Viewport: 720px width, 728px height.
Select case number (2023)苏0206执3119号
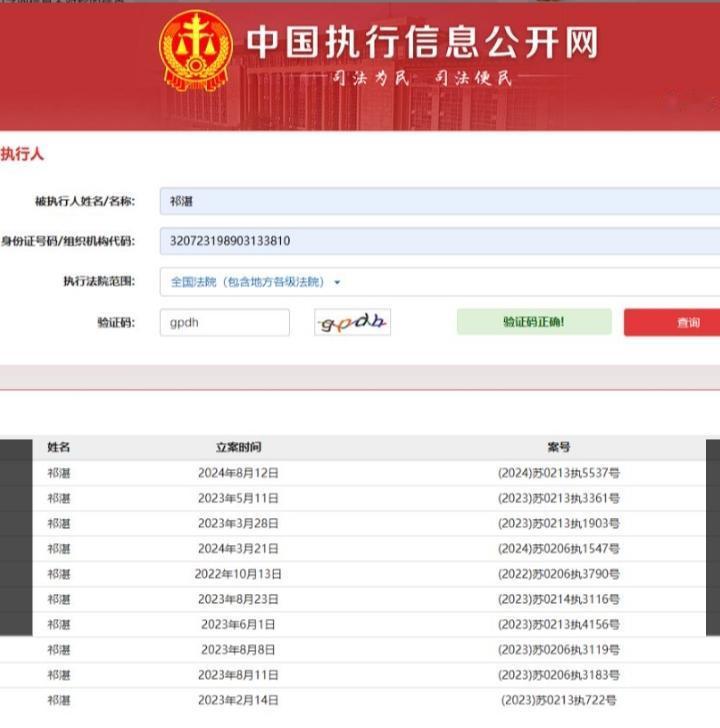coord(558,650)
